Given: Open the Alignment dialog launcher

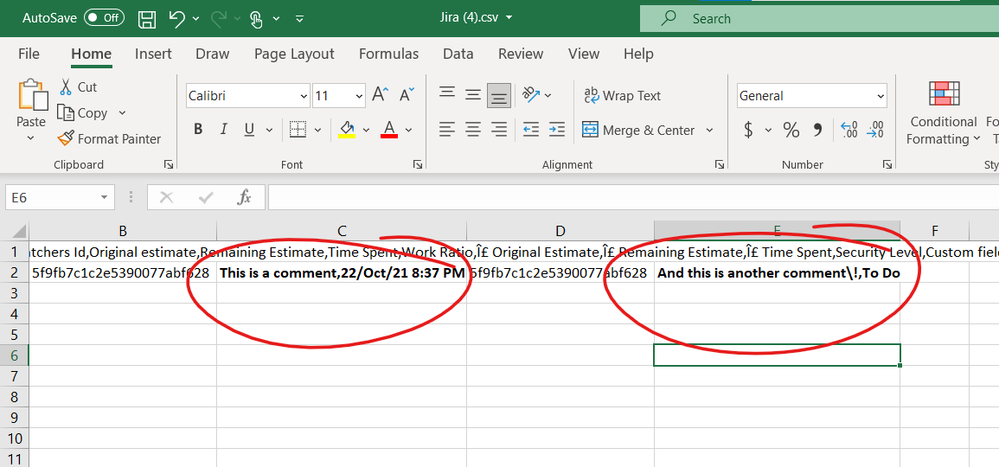Looking at the screenshot, I should pos(719,164).
